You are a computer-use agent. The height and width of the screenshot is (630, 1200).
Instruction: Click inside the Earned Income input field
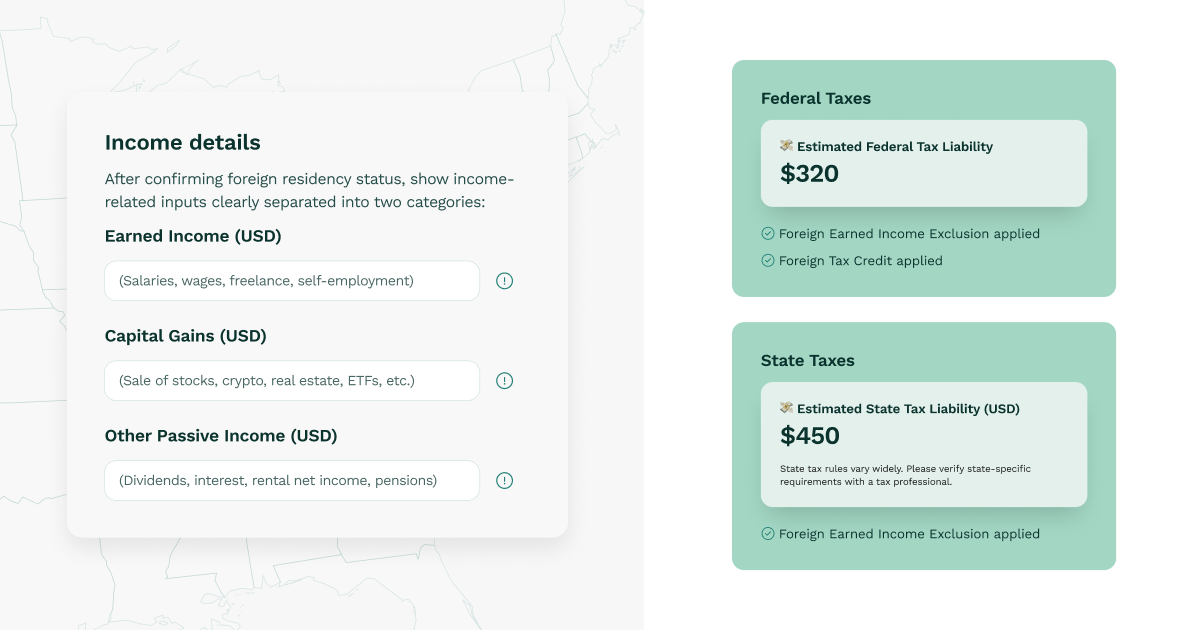tap(291, 281)
